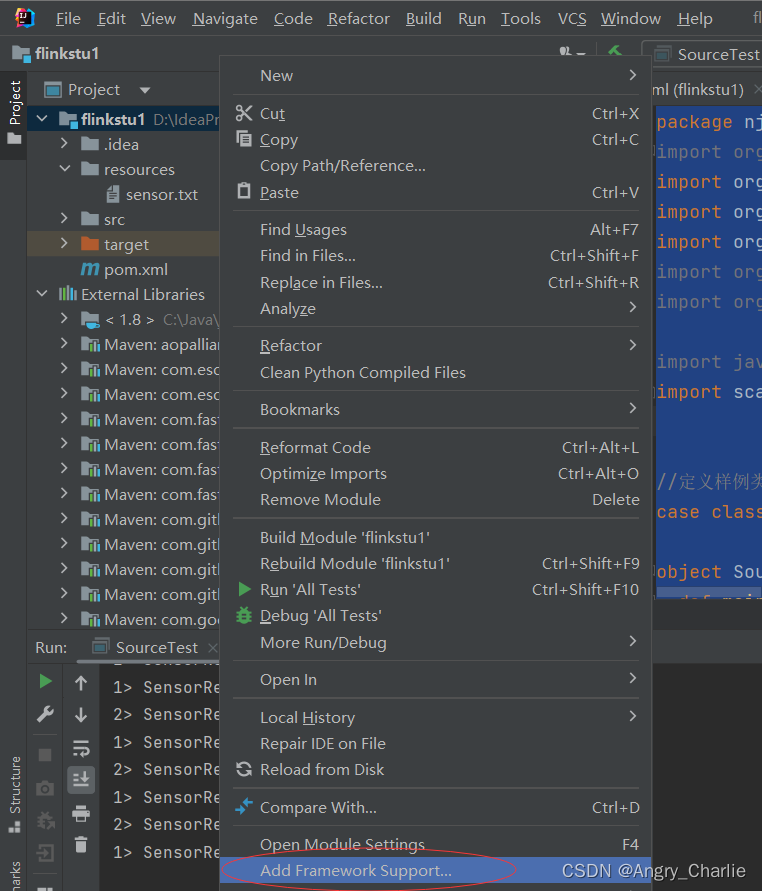Open Local History submenu
The height and width of the screenshot is (891, 762).
(436, 717)
